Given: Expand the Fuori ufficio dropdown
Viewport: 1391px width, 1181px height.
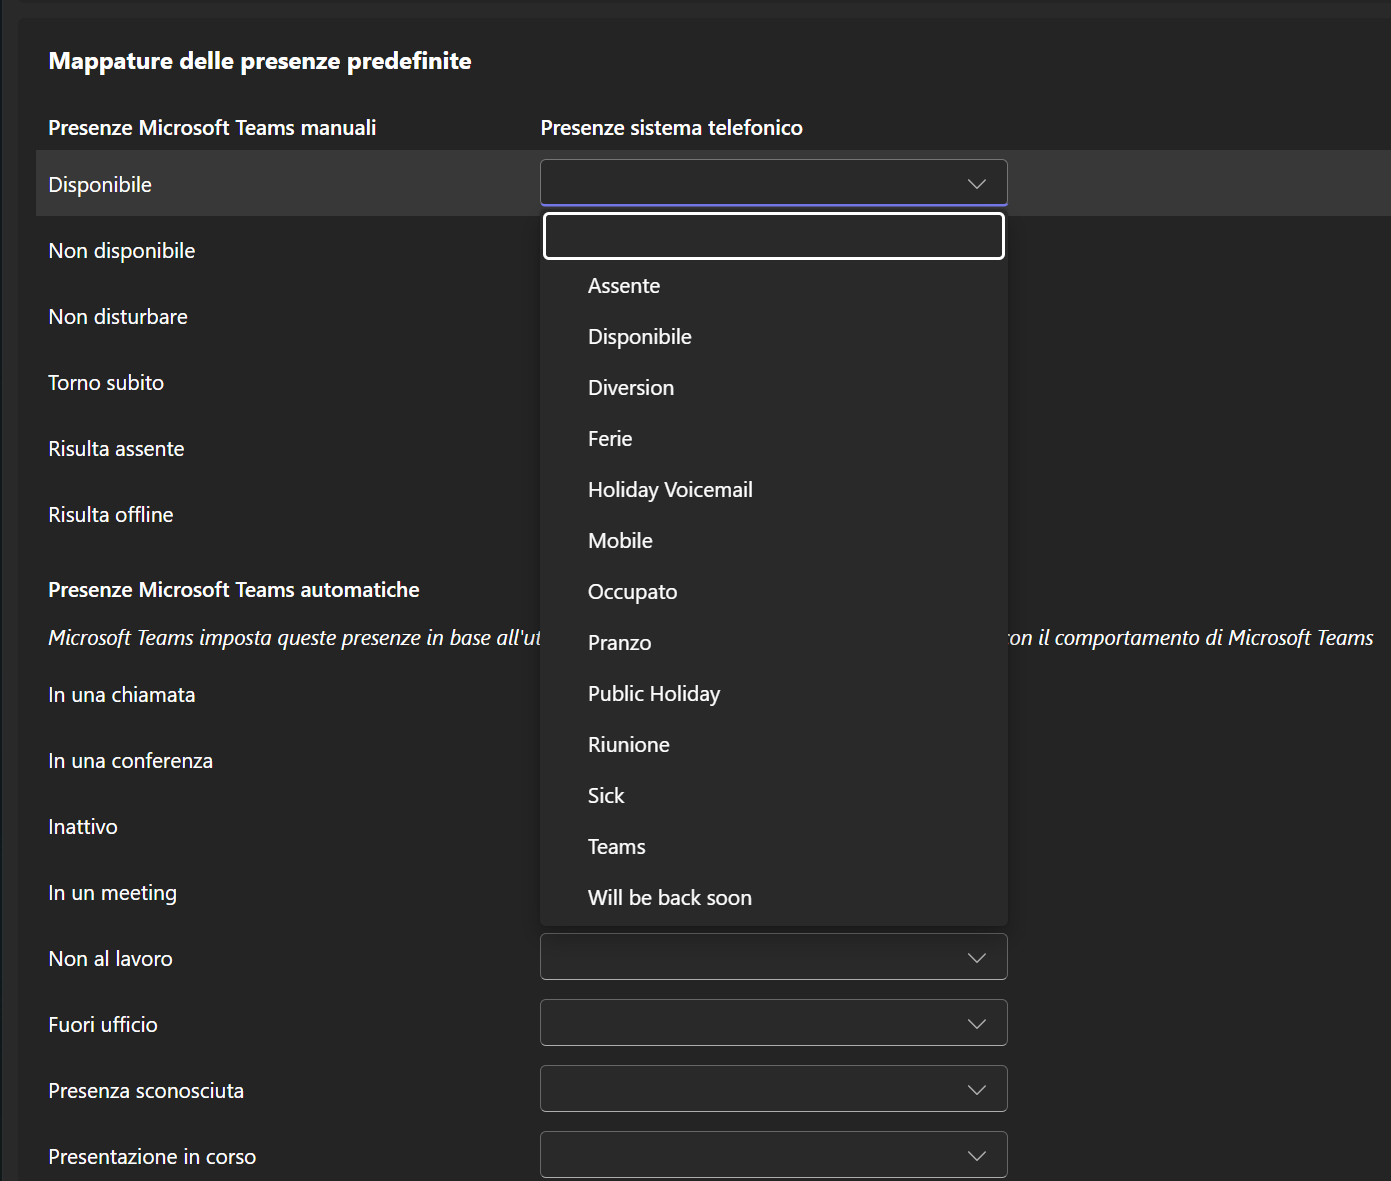Looking at the screenshot, I should (x=773, y=1023).
